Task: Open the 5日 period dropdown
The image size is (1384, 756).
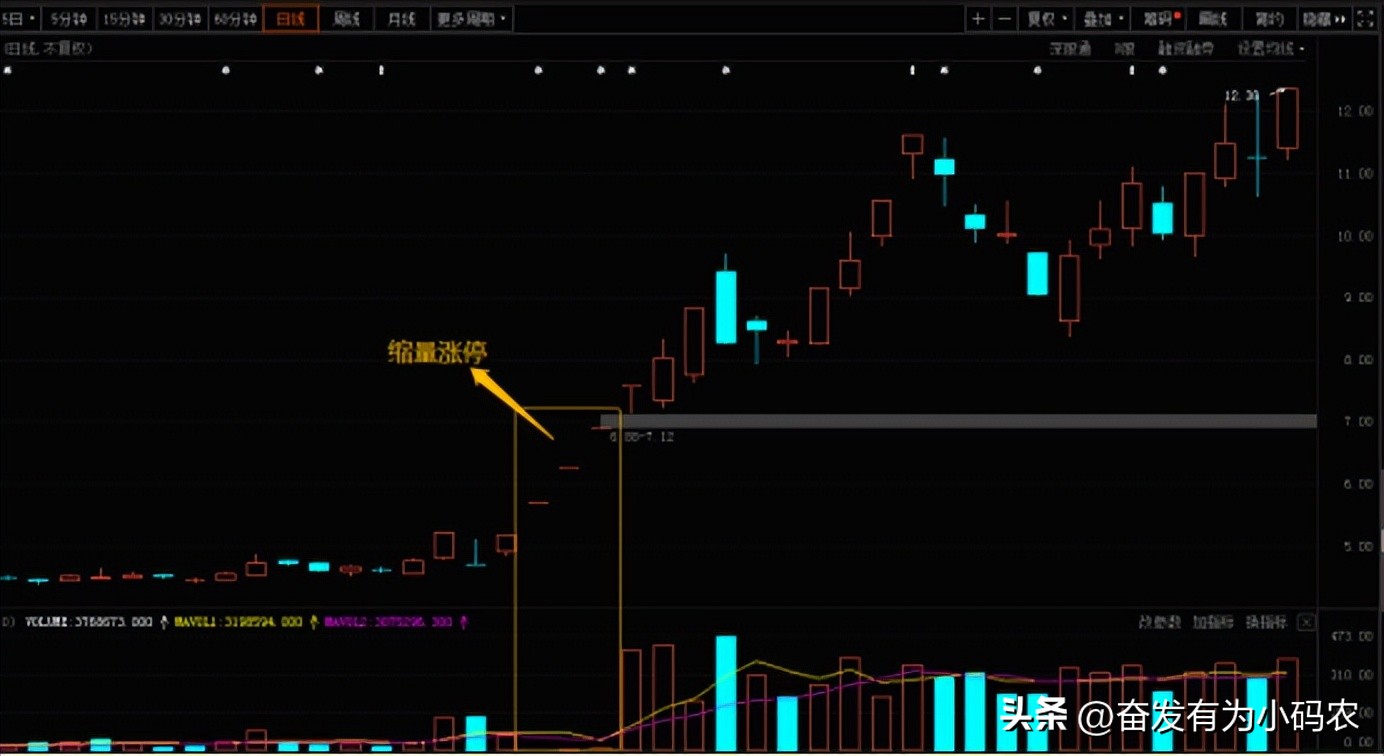Action: point(20,18)
